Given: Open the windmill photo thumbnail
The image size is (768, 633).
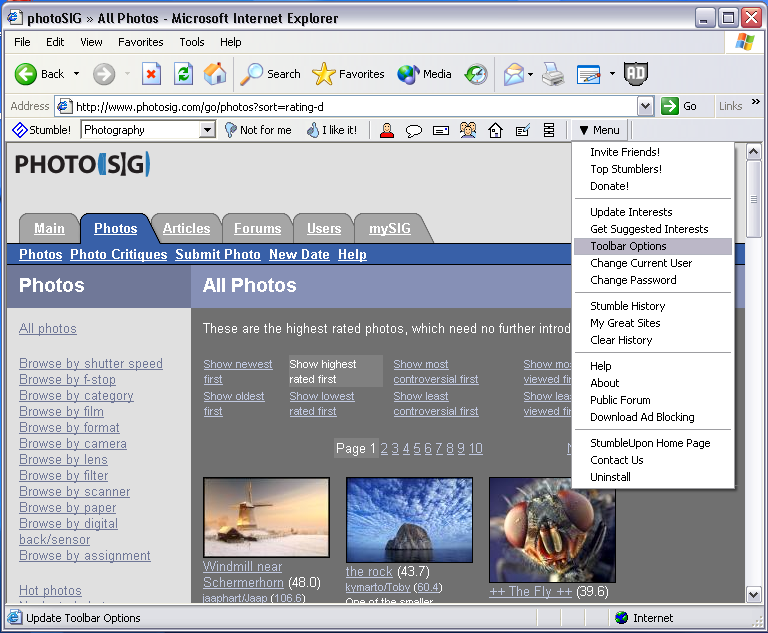Looking at the screenshot, I should (x=266, y=517).
